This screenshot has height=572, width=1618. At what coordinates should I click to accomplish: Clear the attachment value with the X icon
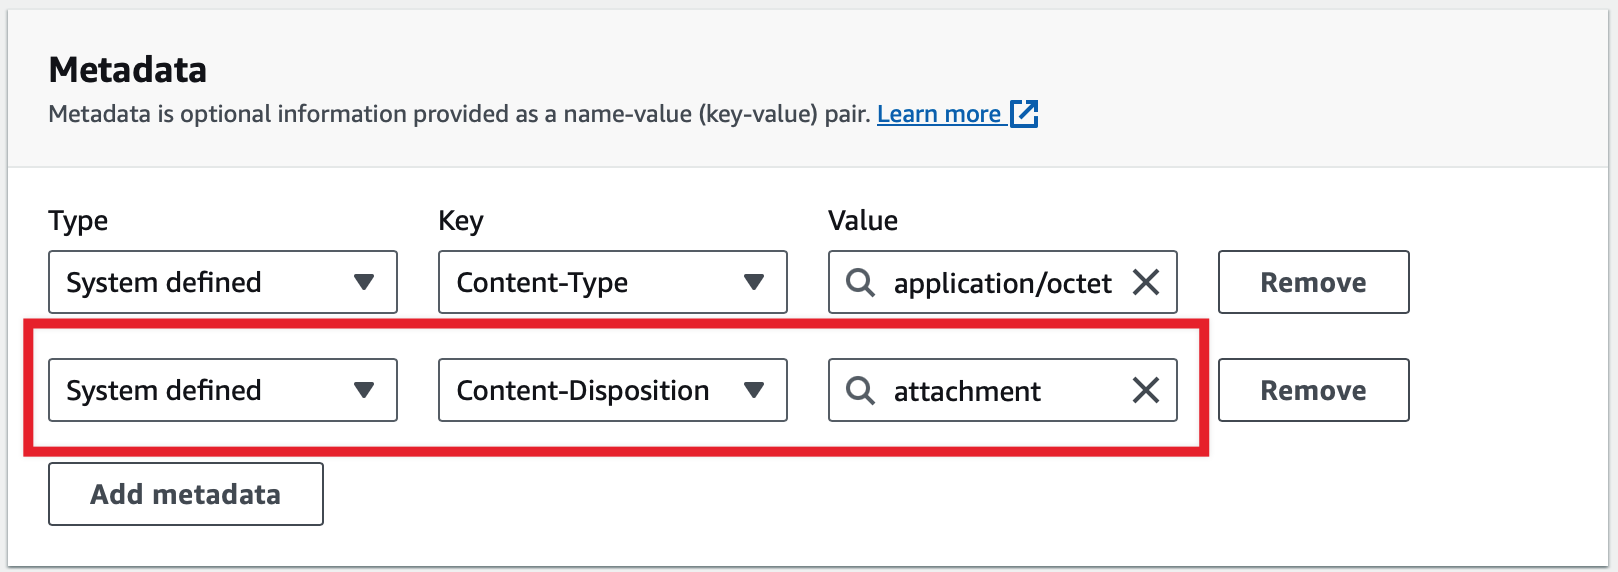[1146, 390]
